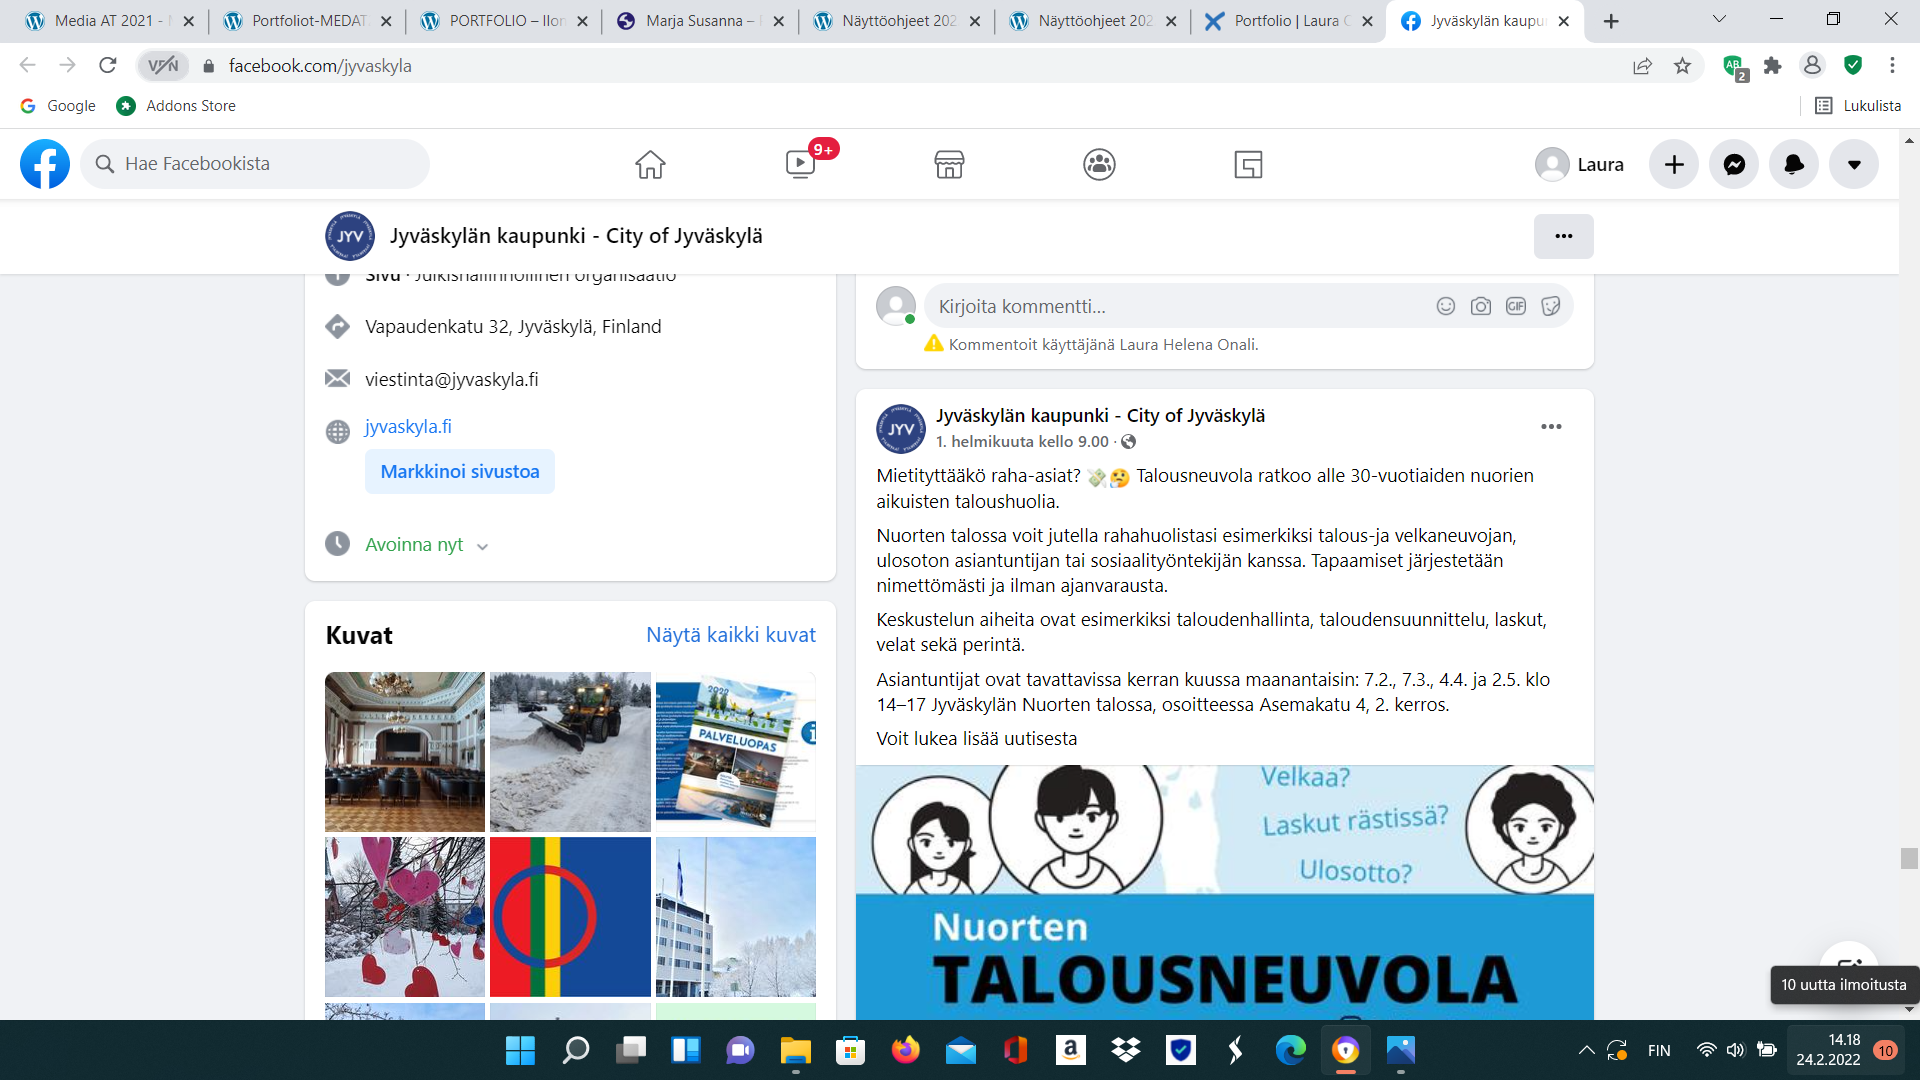Open the Talousneuvola post image

pos(1225,892)
